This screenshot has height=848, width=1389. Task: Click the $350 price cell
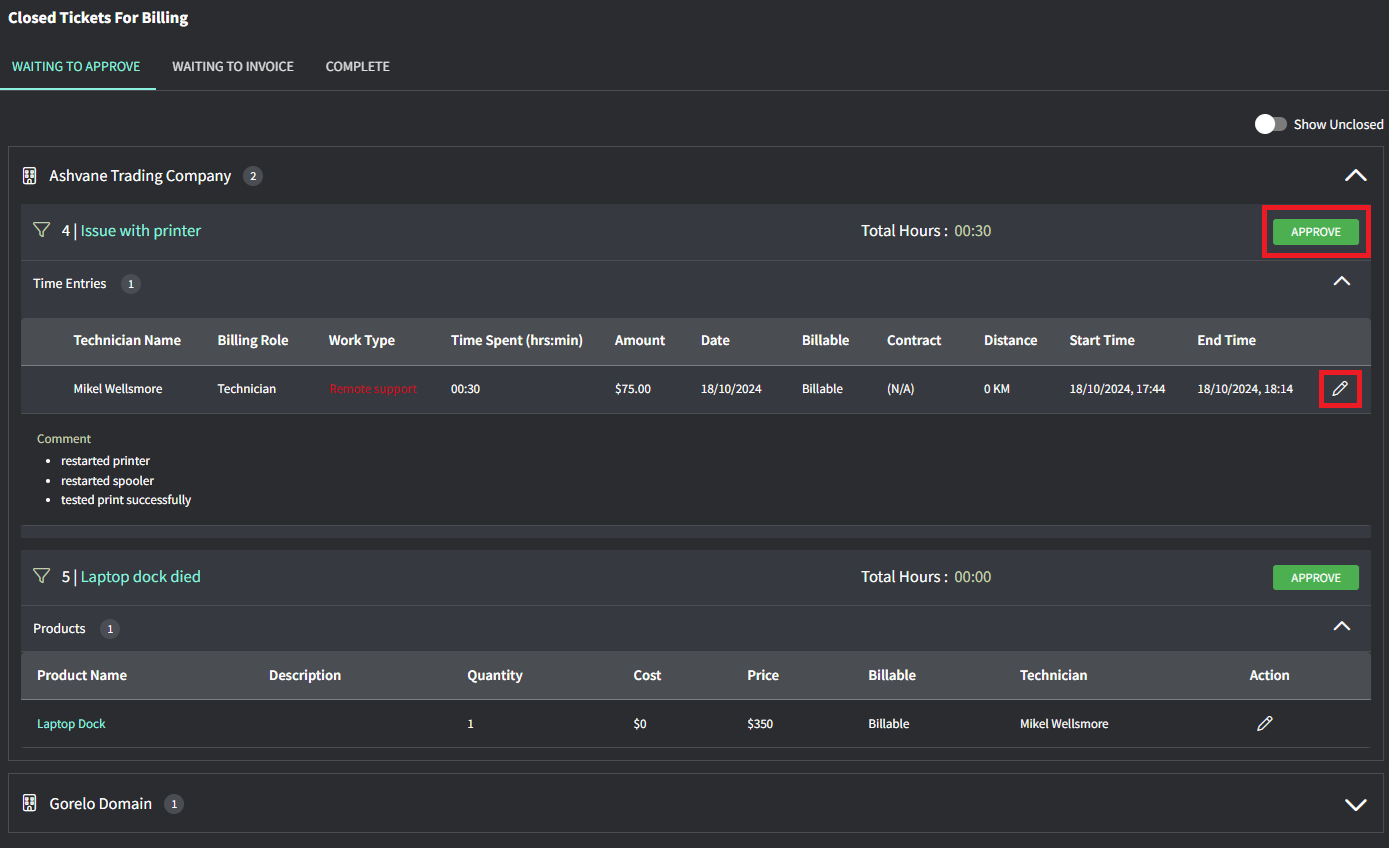760,724
